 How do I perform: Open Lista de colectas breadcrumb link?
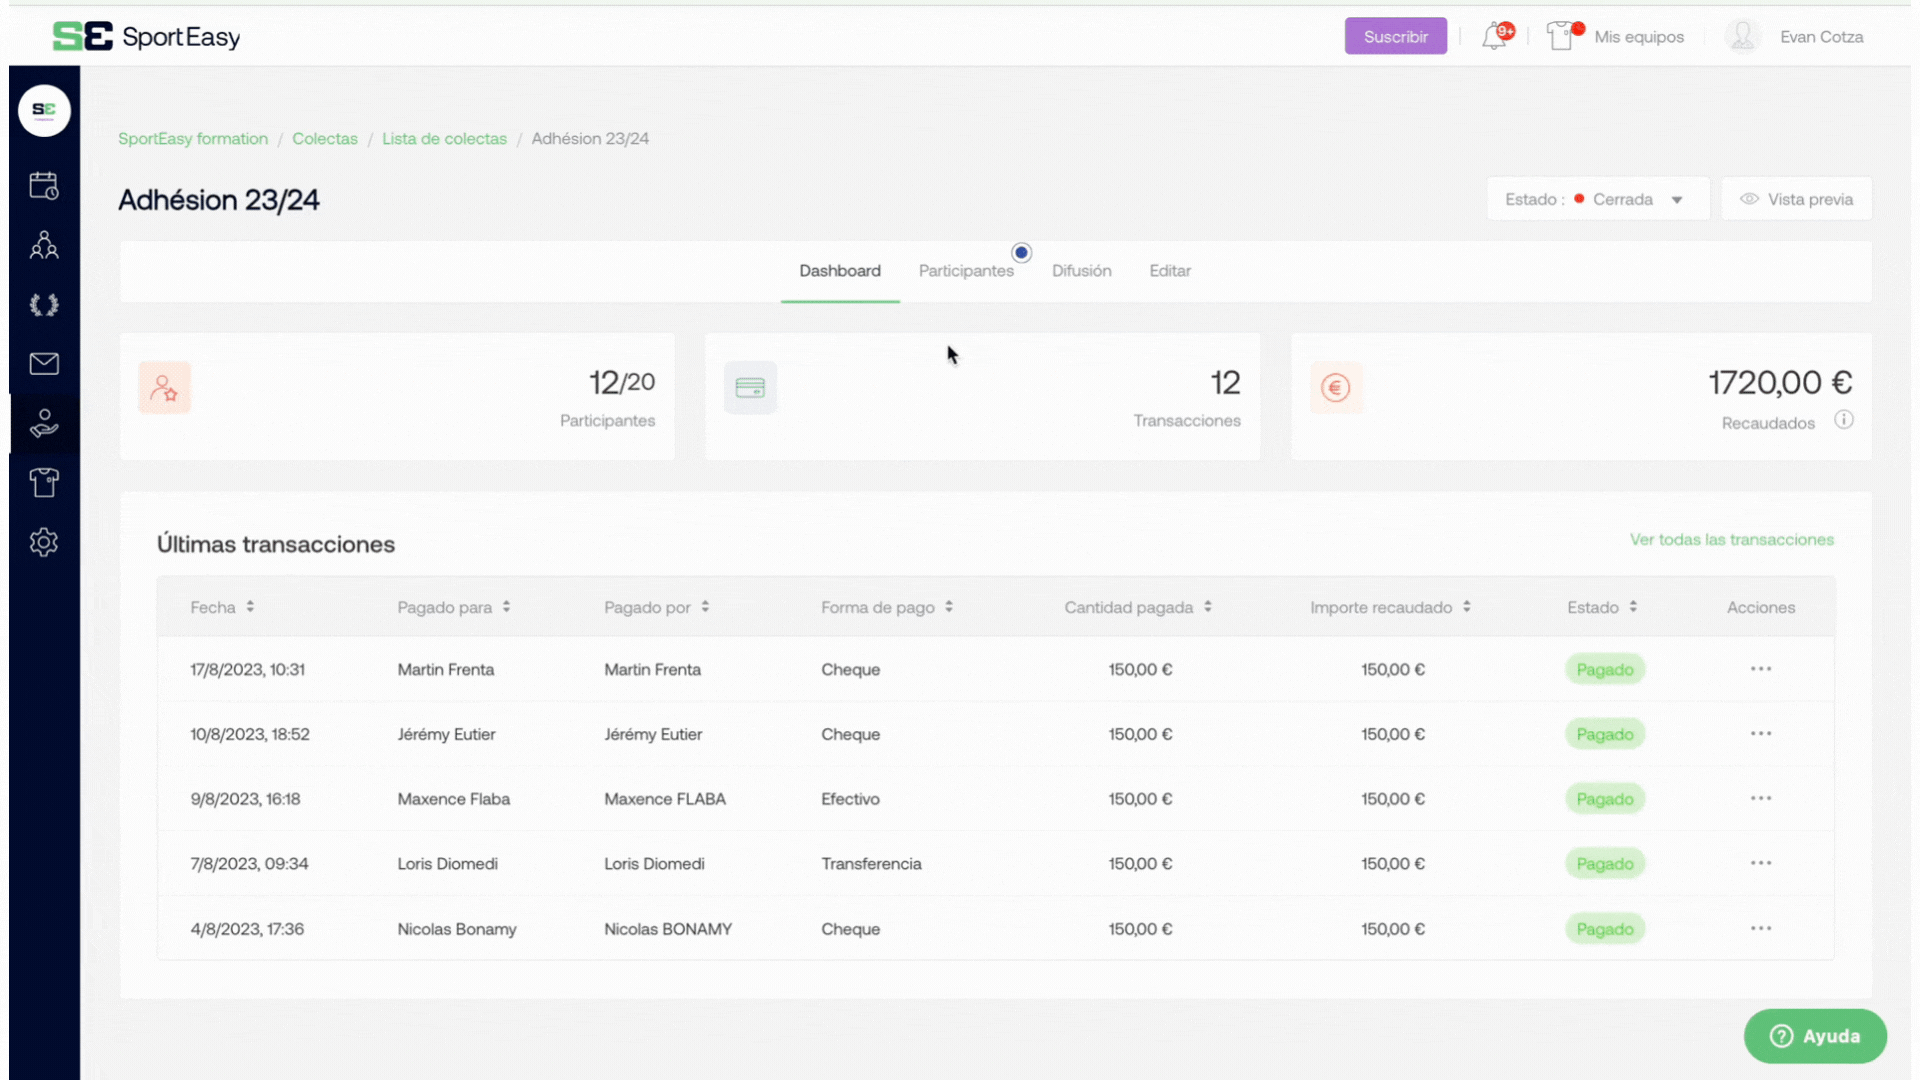point(444,139)
